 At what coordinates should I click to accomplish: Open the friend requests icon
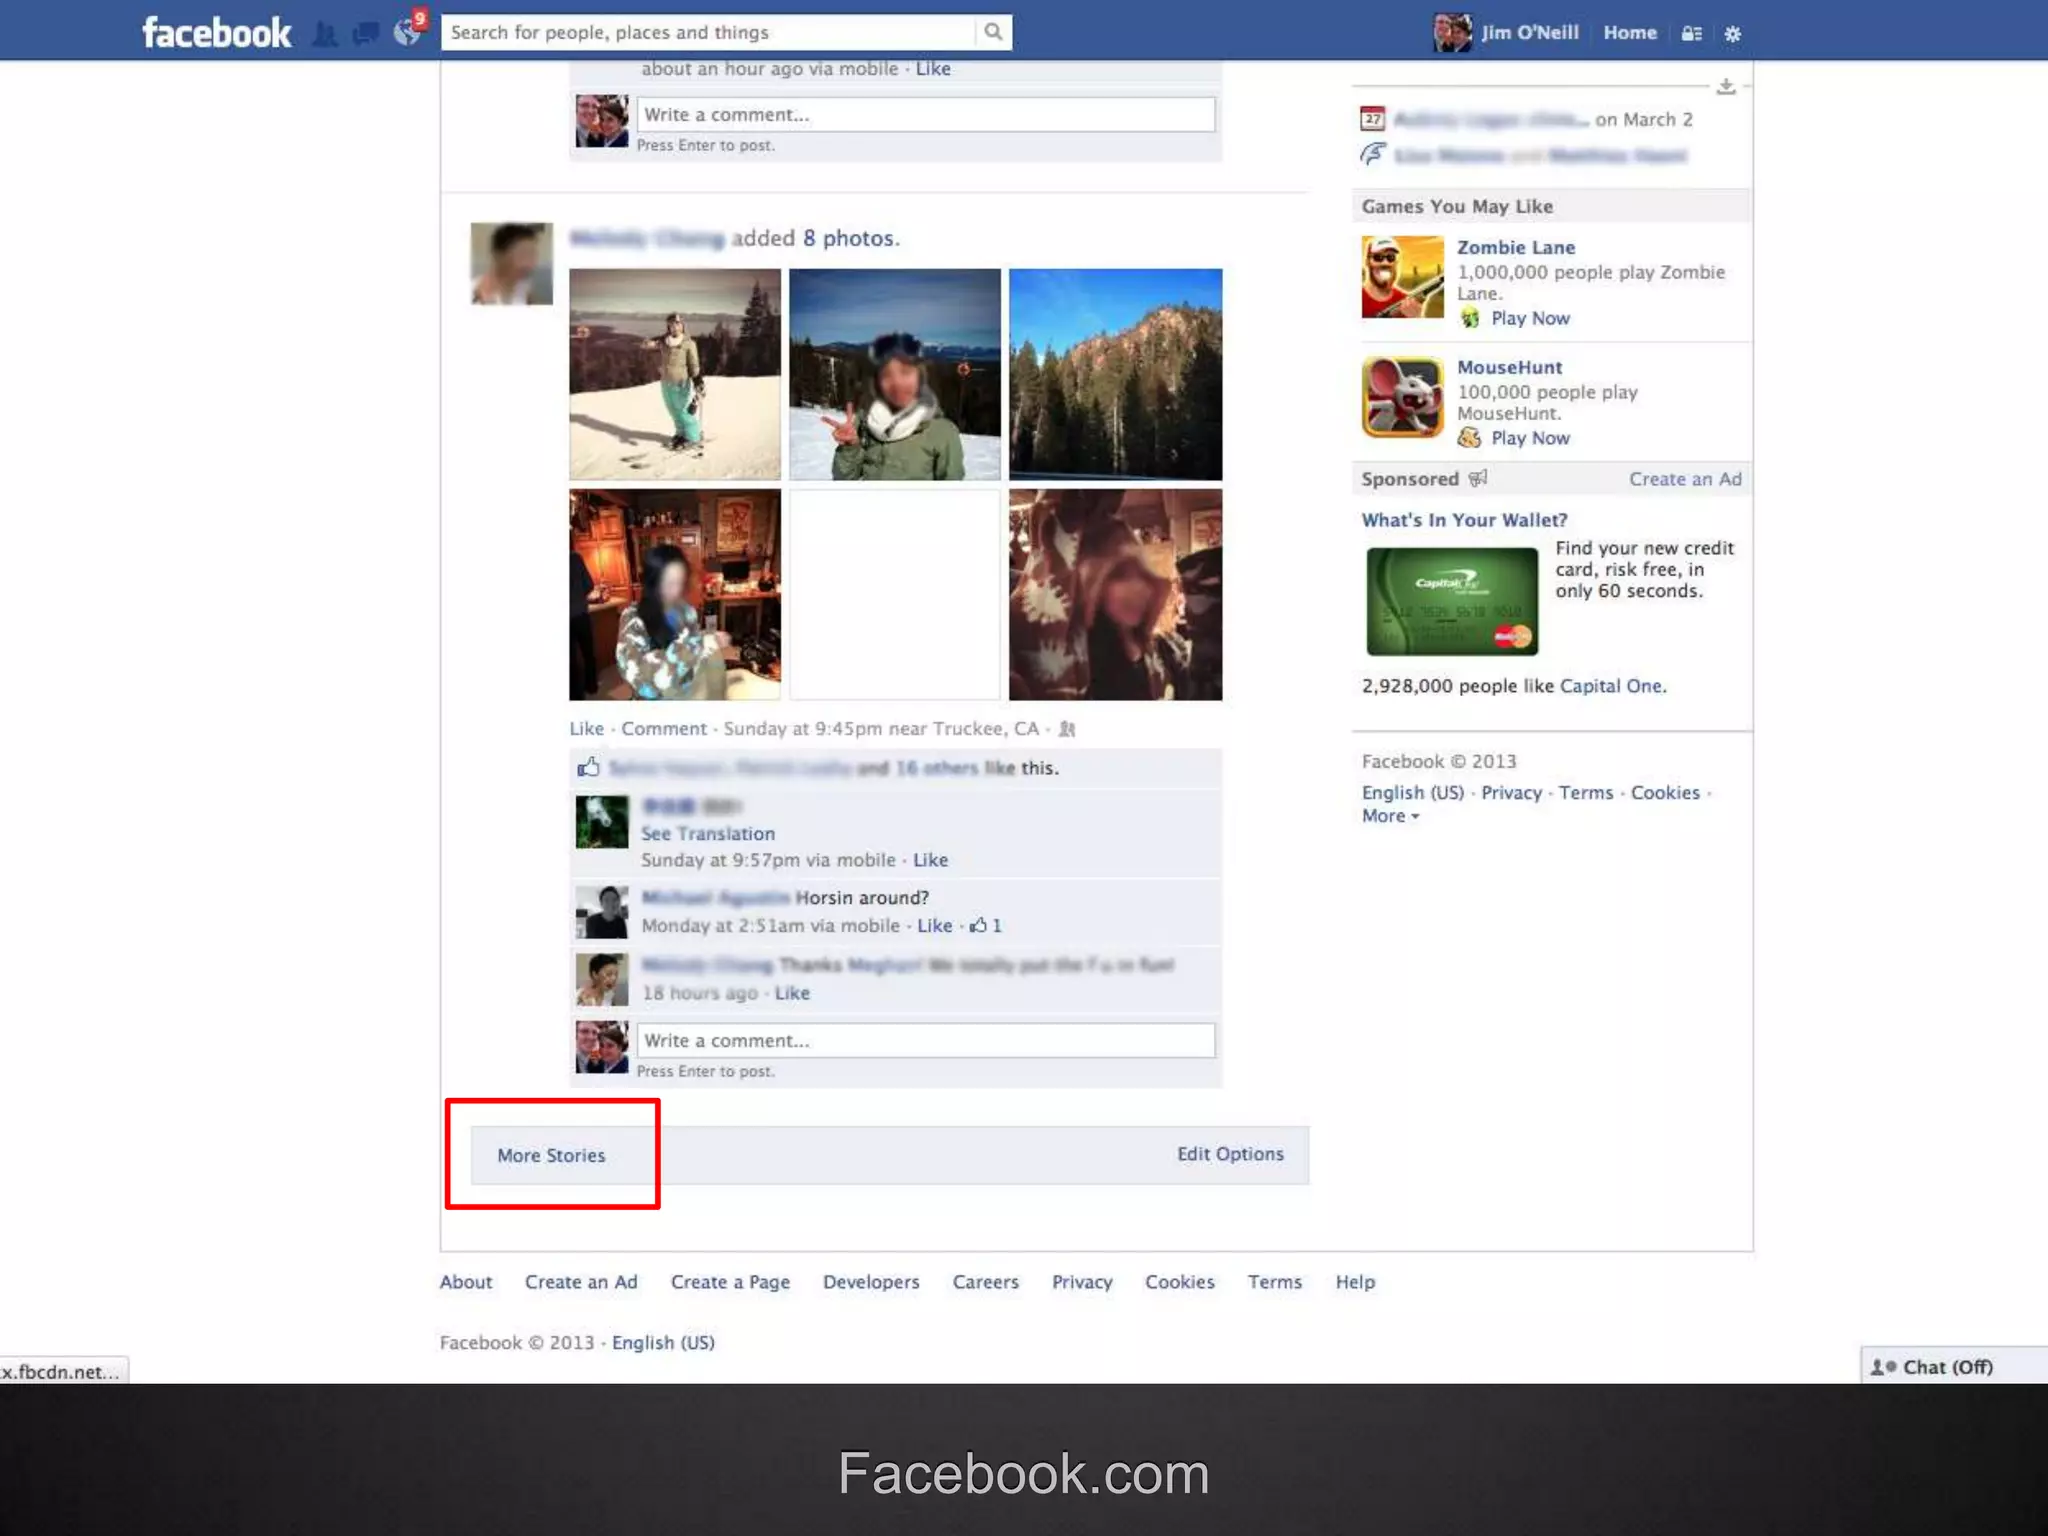point(324,34)
